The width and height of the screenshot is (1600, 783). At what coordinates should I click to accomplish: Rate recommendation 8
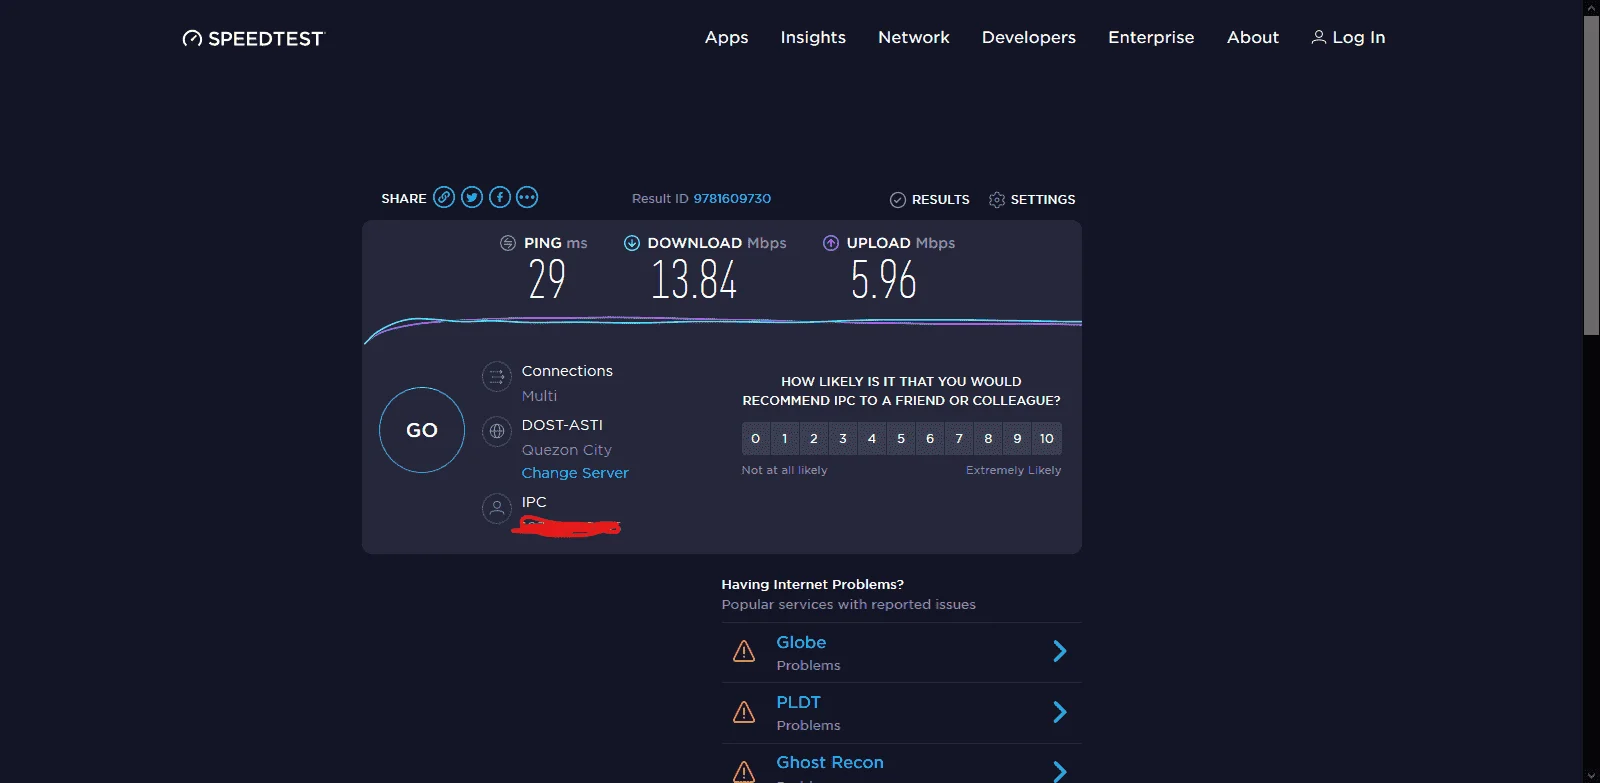click(988, 438)
